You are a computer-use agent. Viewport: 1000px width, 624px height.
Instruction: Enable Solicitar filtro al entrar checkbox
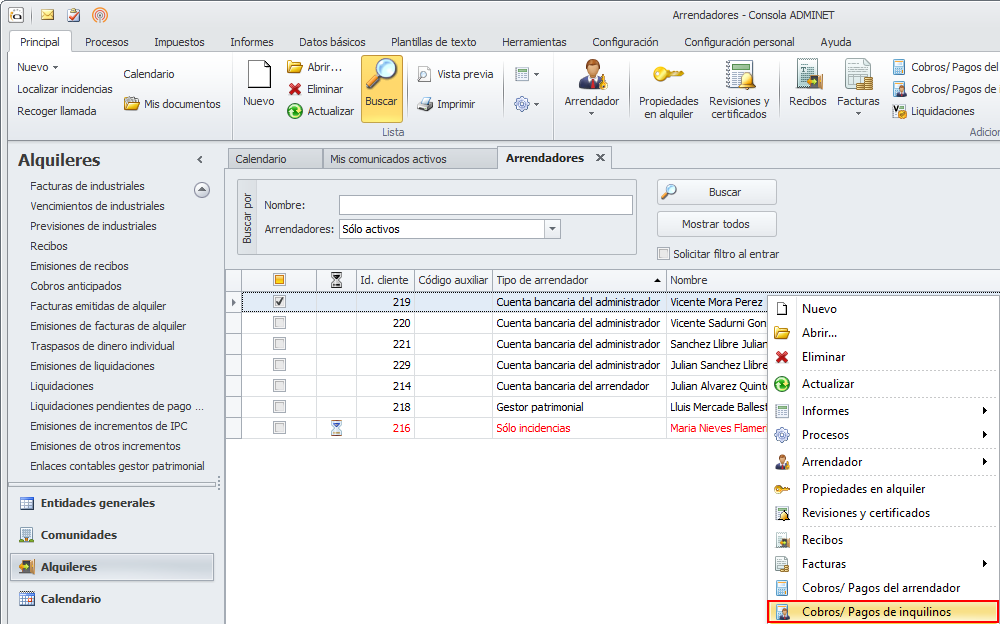(664, 254)
